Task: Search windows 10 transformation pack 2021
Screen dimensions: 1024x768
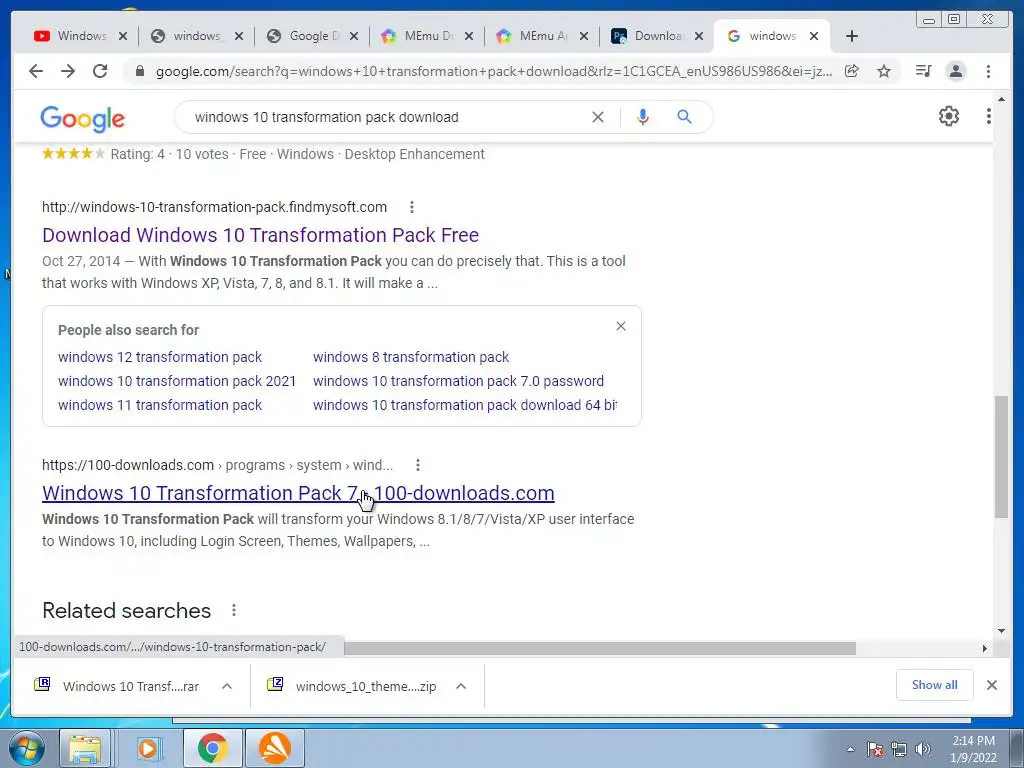Action: [x=177, y=381]
